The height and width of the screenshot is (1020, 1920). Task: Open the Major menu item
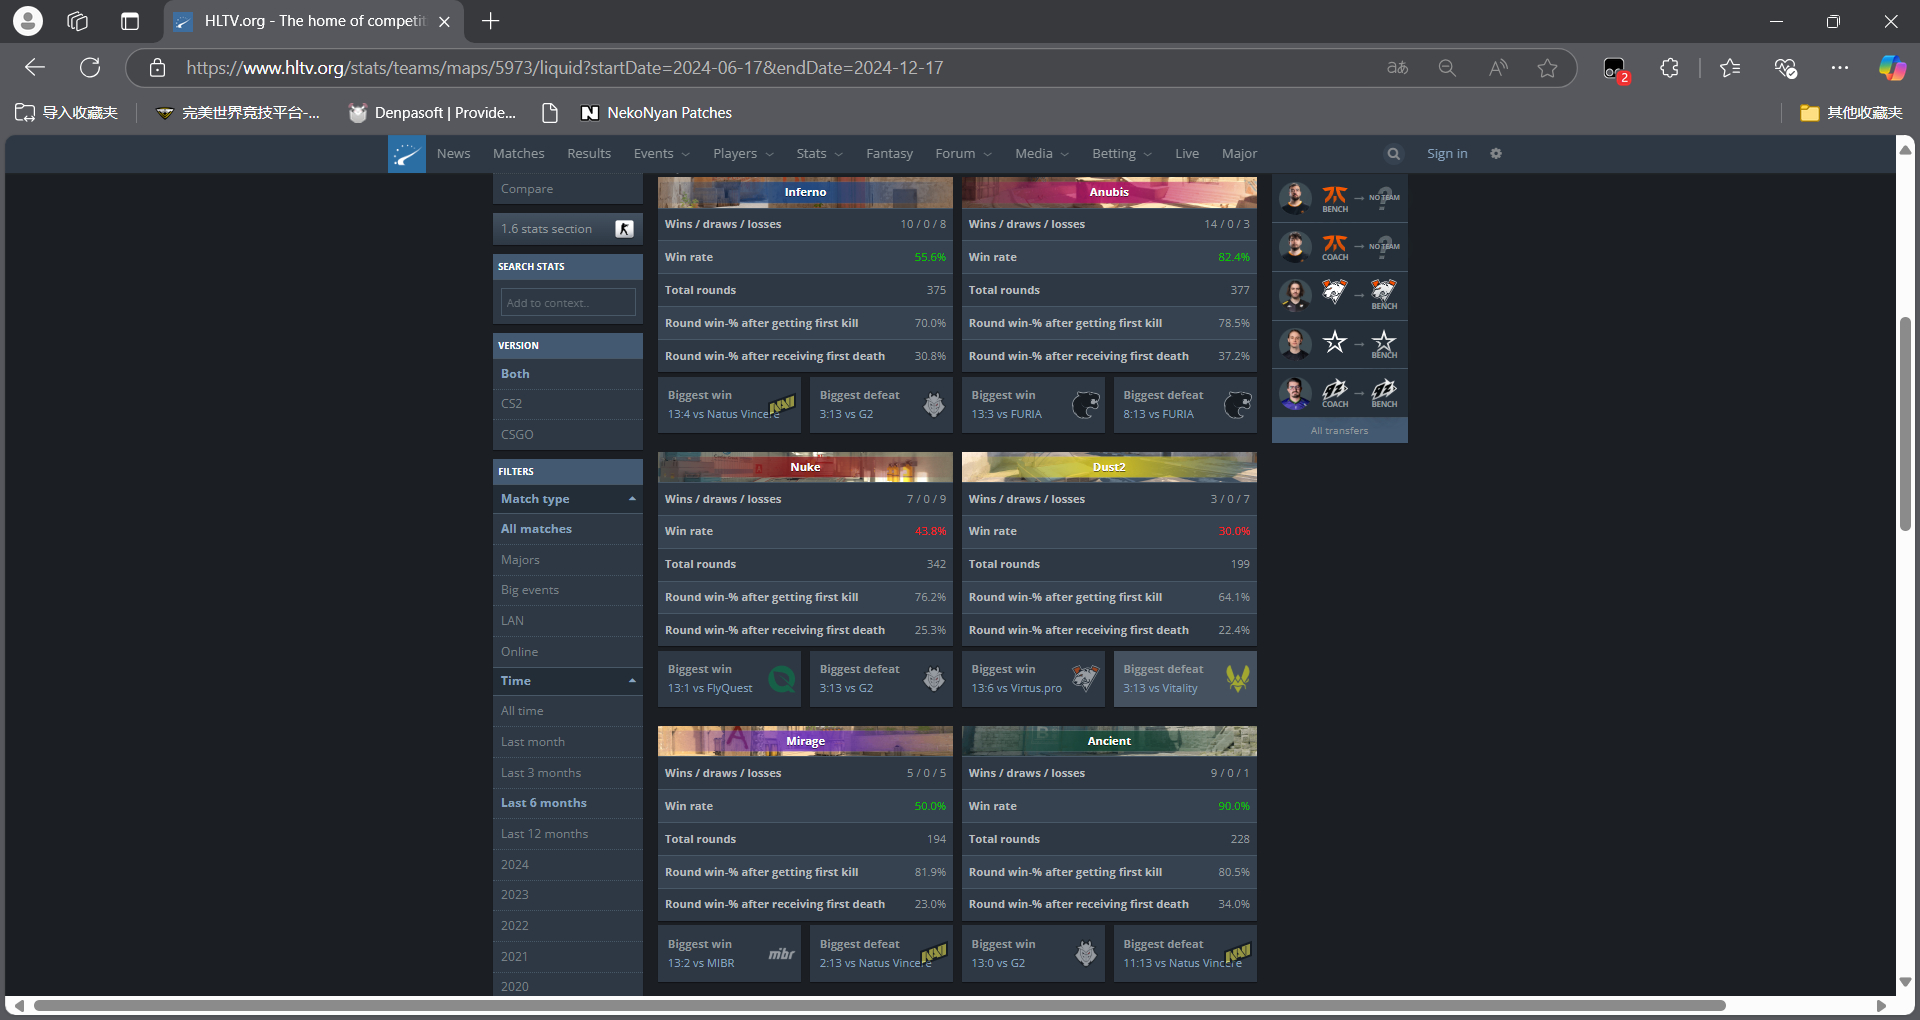tap(1239, 154)
